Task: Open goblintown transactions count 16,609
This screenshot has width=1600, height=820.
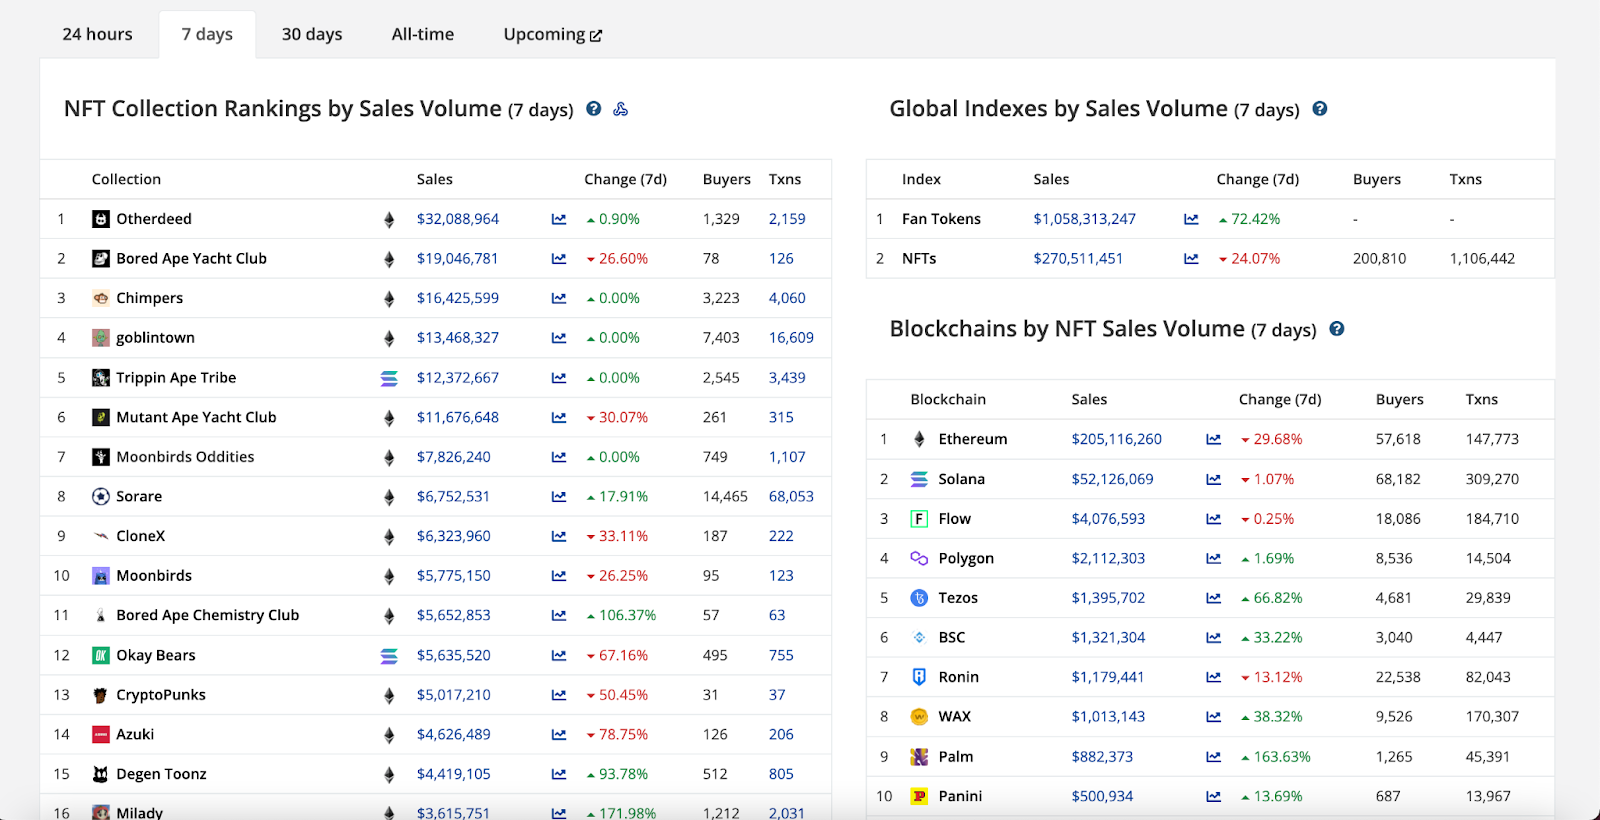Action: pyautogui.click(x=791, y=338)
